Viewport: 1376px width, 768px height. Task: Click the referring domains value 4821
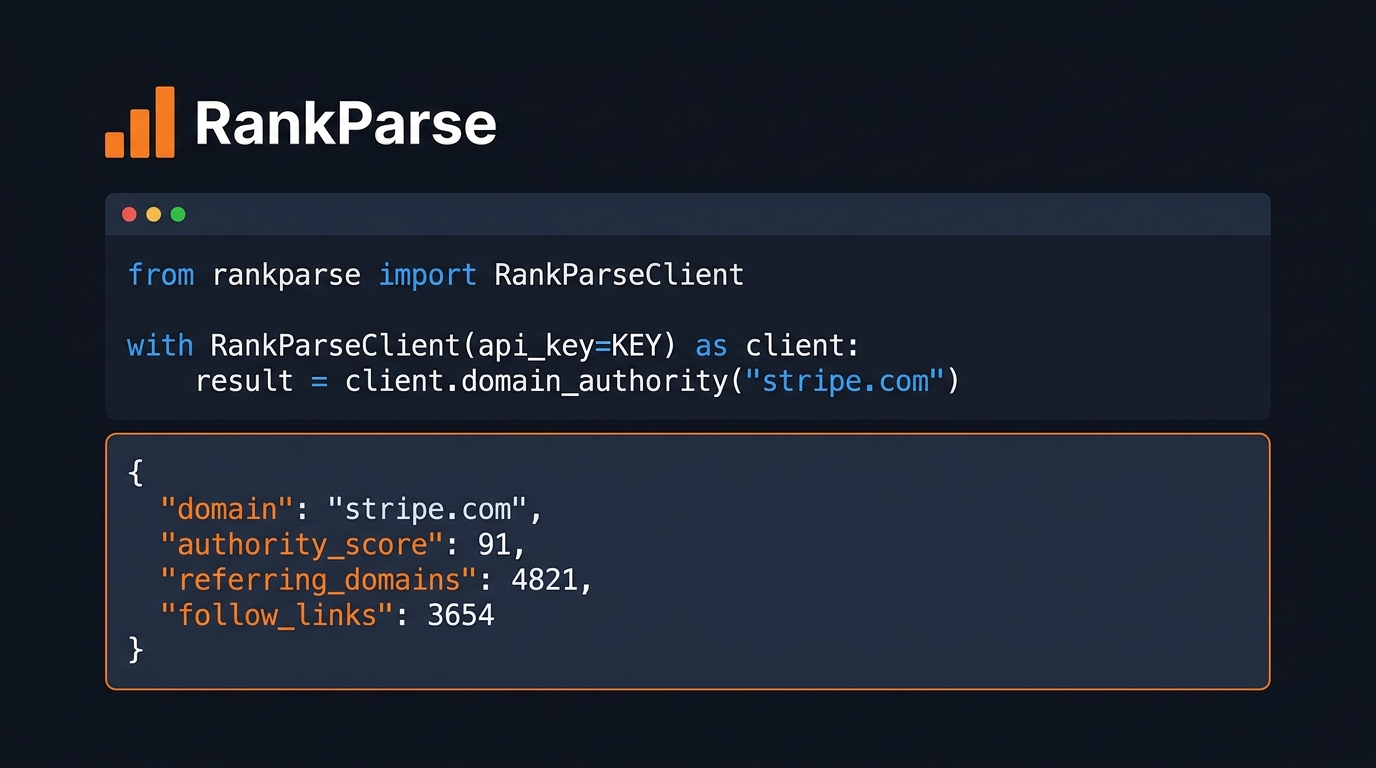pos(543,579)
